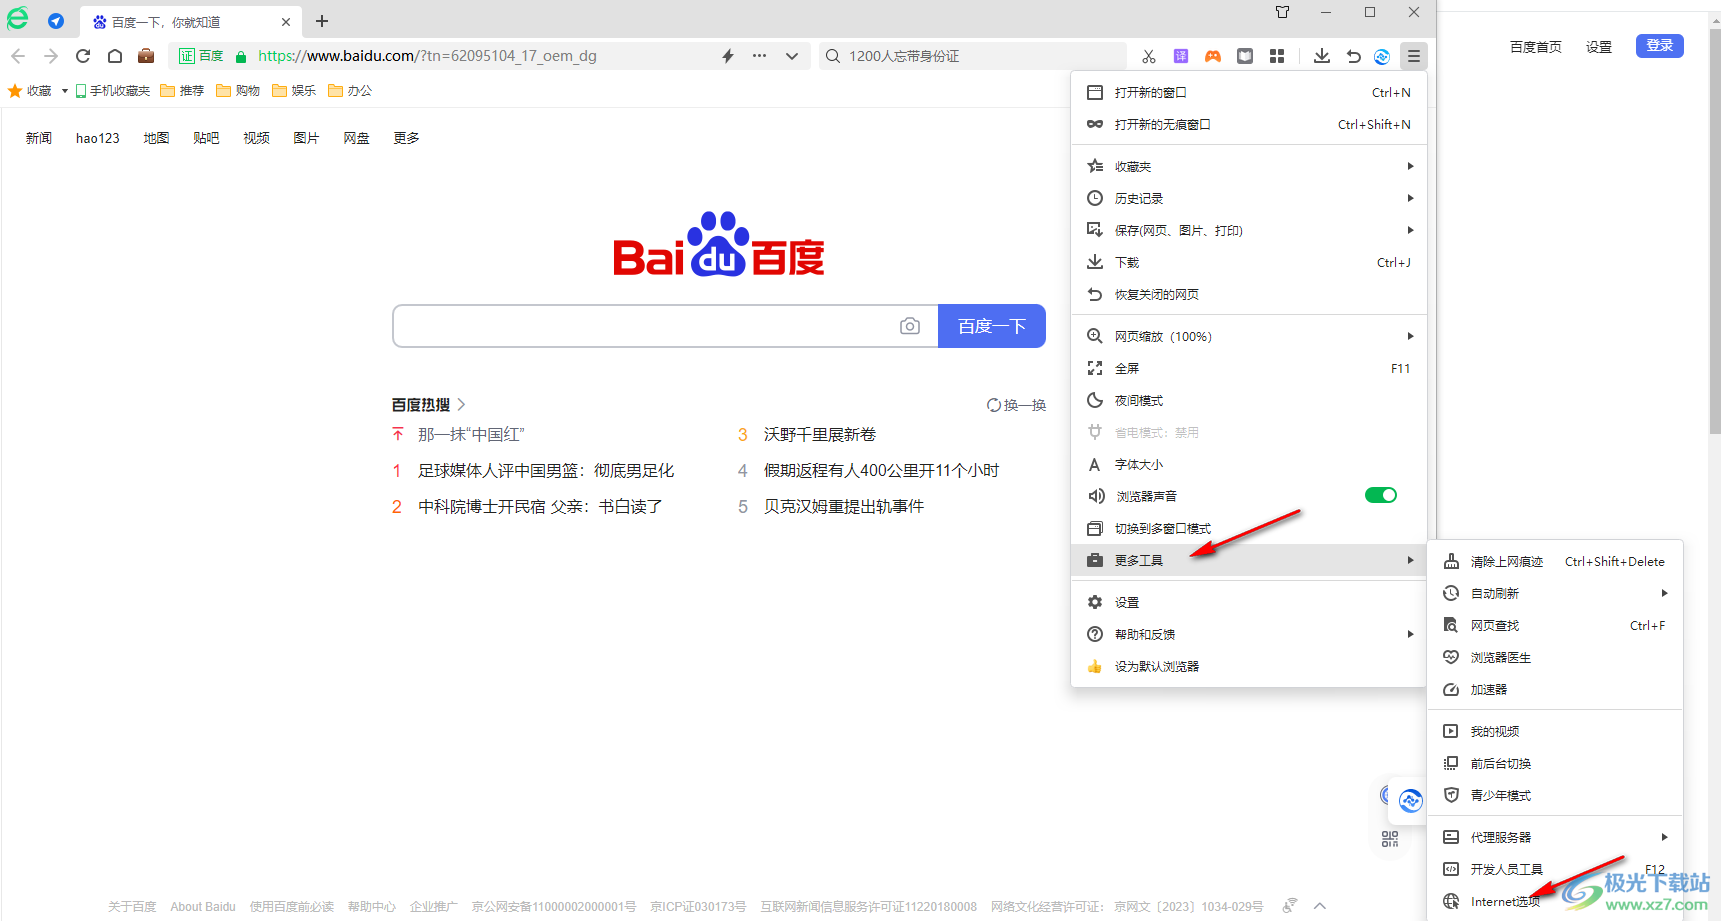1721x921 pixels.
Task: Click the forward navigation arrow
Action: [51, 56]
